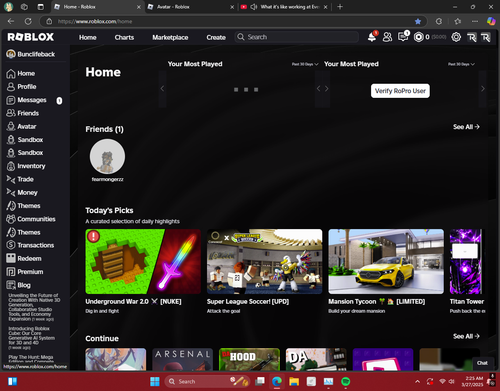Open File Explorer from the taskbar
This screenshot has width=500, height=391.
[x=294, y=381]
